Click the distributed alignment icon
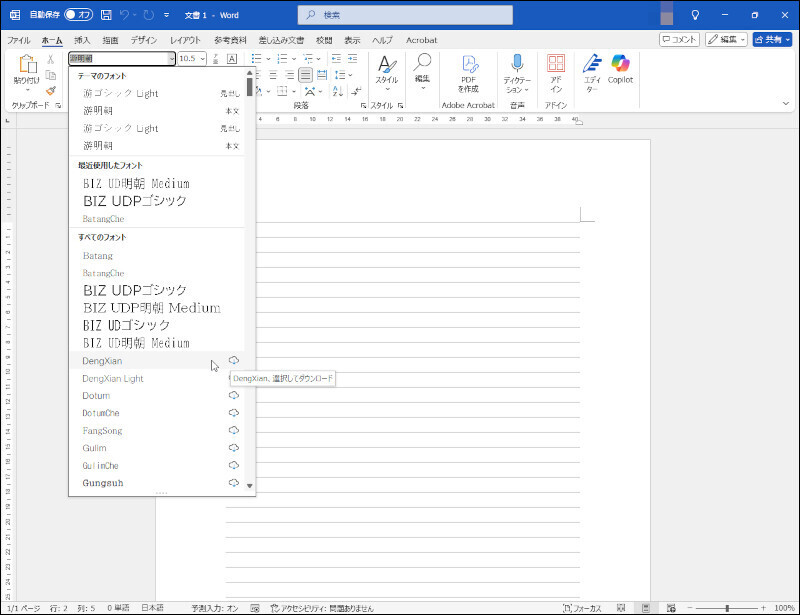800x615 pixels. (322, 76)
